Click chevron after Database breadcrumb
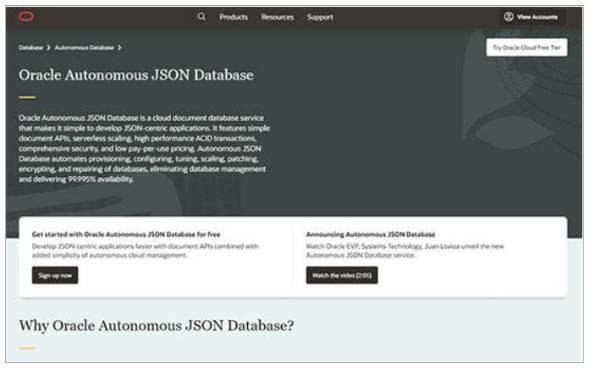The height and width of the screenshot is (369, 590). pos(49,48)
